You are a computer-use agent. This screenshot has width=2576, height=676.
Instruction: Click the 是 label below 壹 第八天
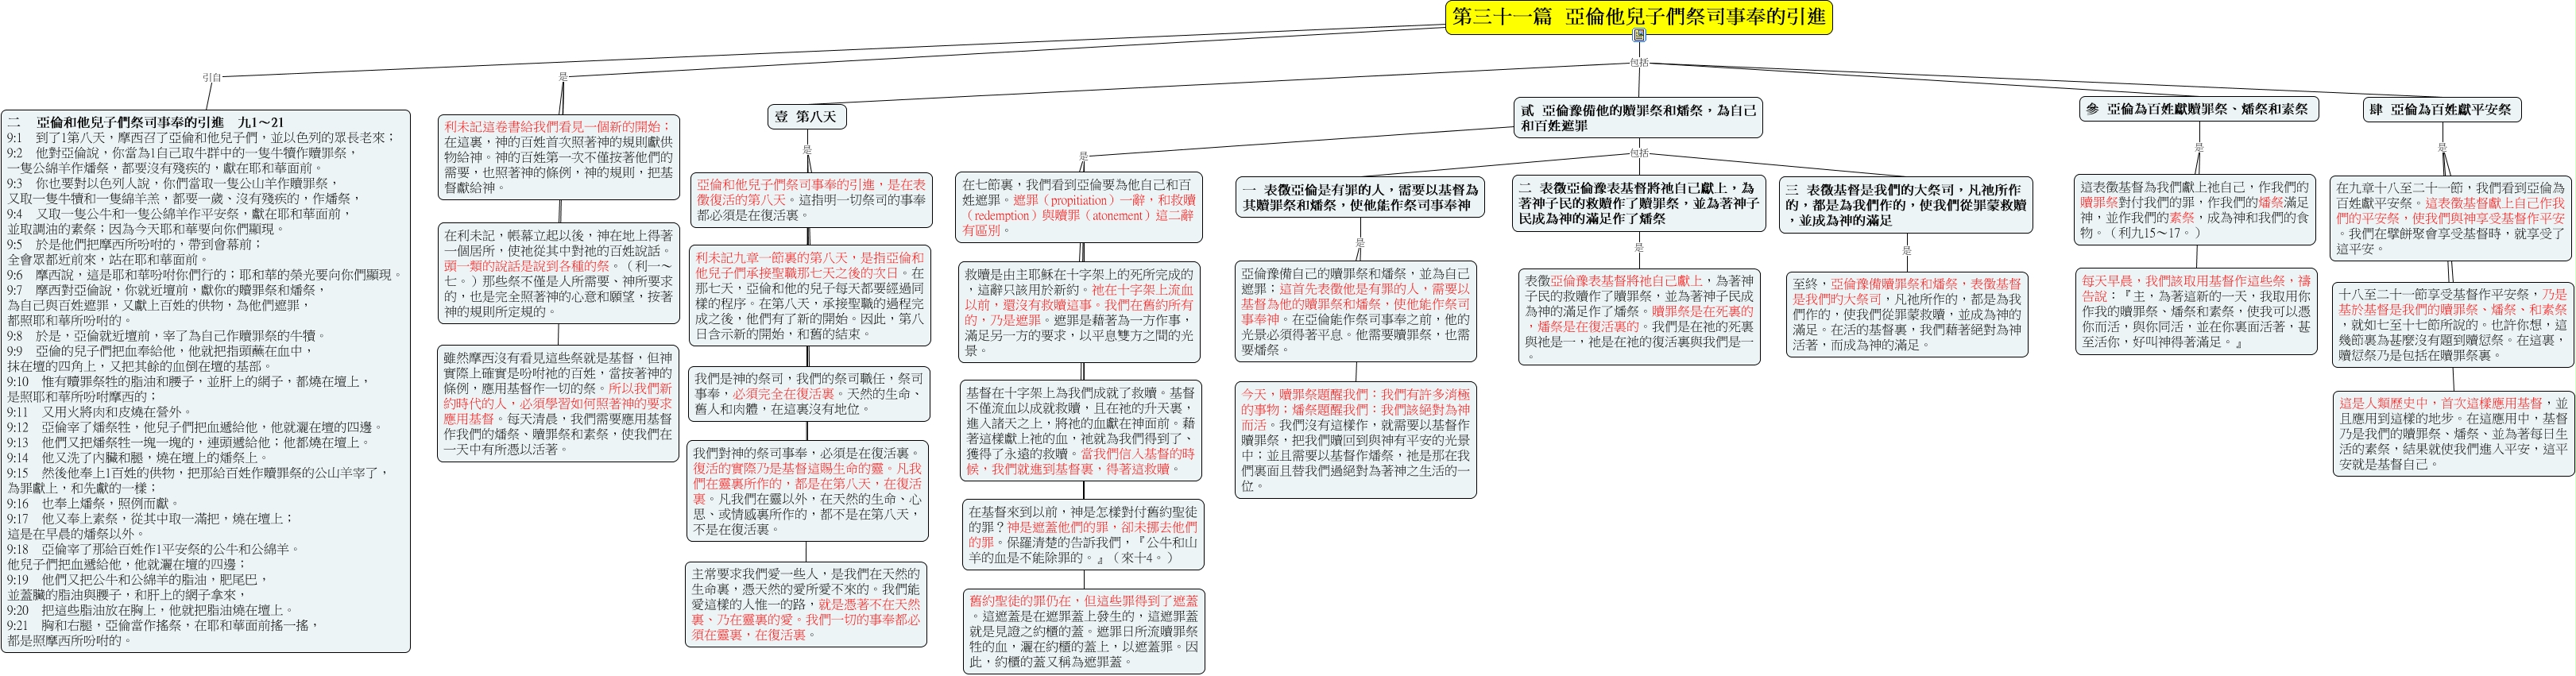click(807, 150)
